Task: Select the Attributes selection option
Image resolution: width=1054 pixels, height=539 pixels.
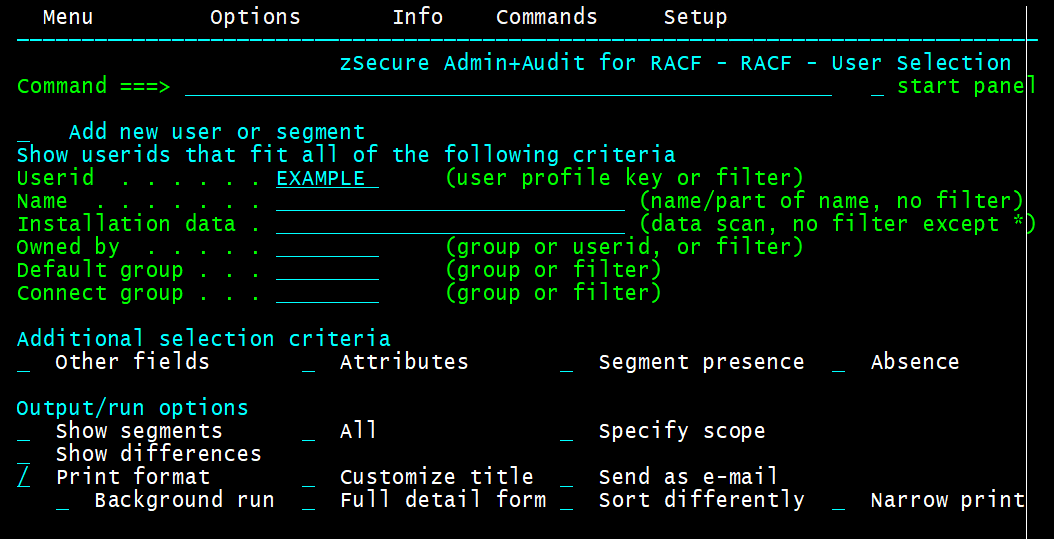Action: [309, 362]
